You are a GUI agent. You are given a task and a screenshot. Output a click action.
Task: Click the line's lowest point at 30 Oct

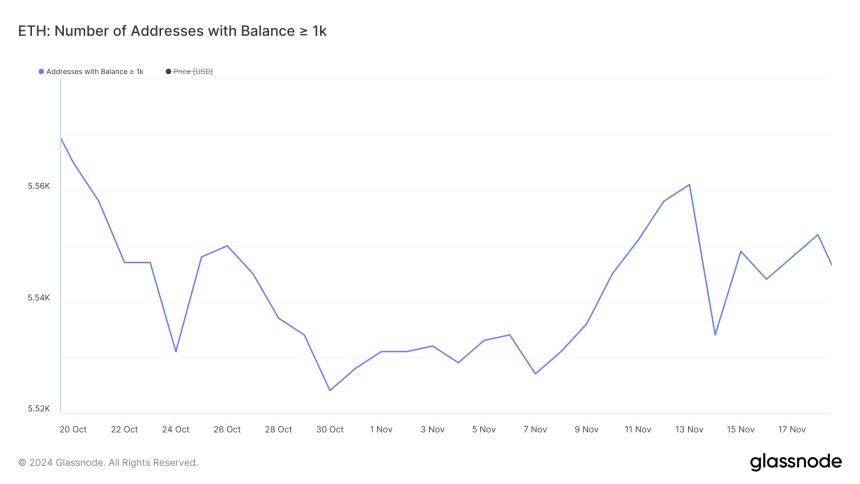point(330,390)
